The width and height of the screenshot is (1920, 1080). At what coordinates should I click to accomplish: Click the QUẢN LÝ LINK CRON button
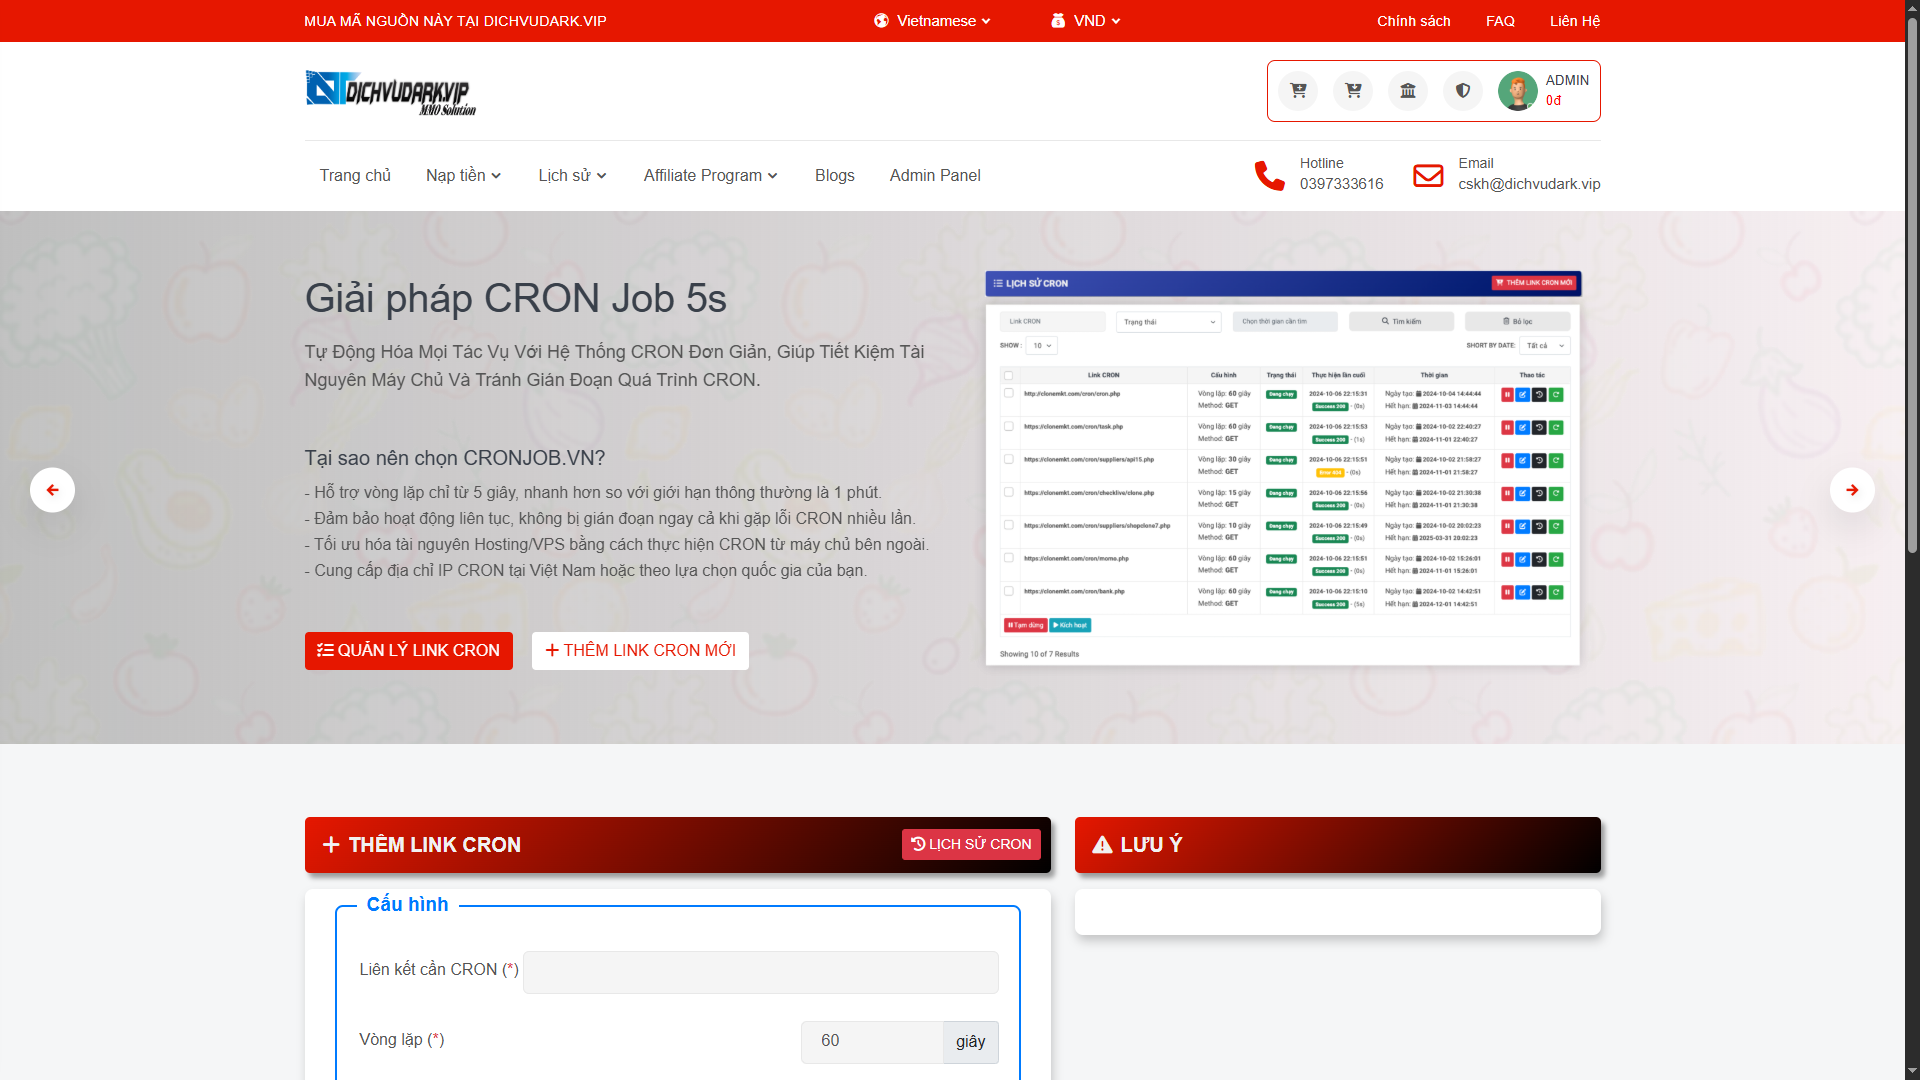tap(408, 651)
